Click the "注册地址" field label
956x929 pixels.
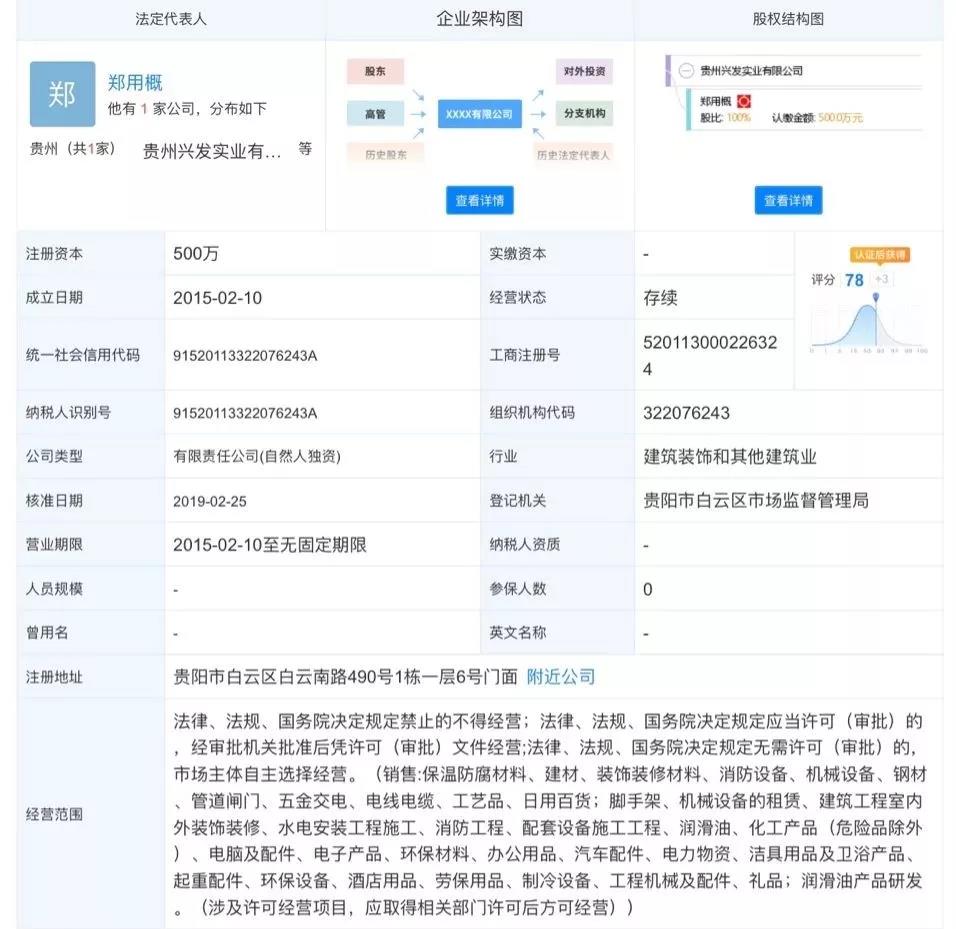[54, 677]
